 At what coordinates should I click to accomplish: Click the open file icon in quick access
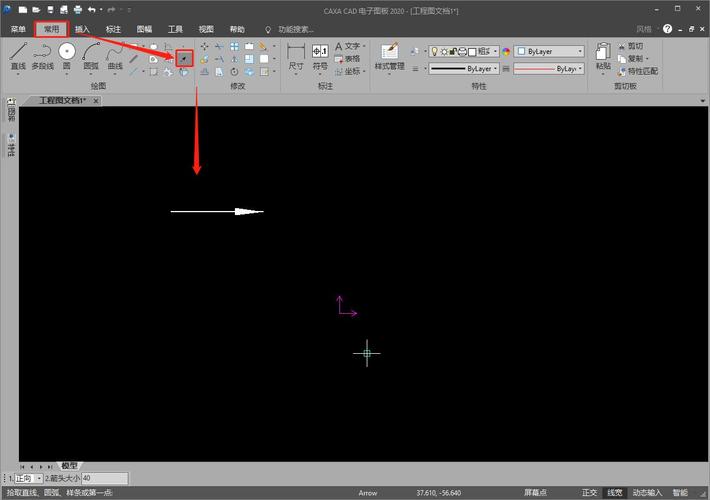[x=36, y=10]
